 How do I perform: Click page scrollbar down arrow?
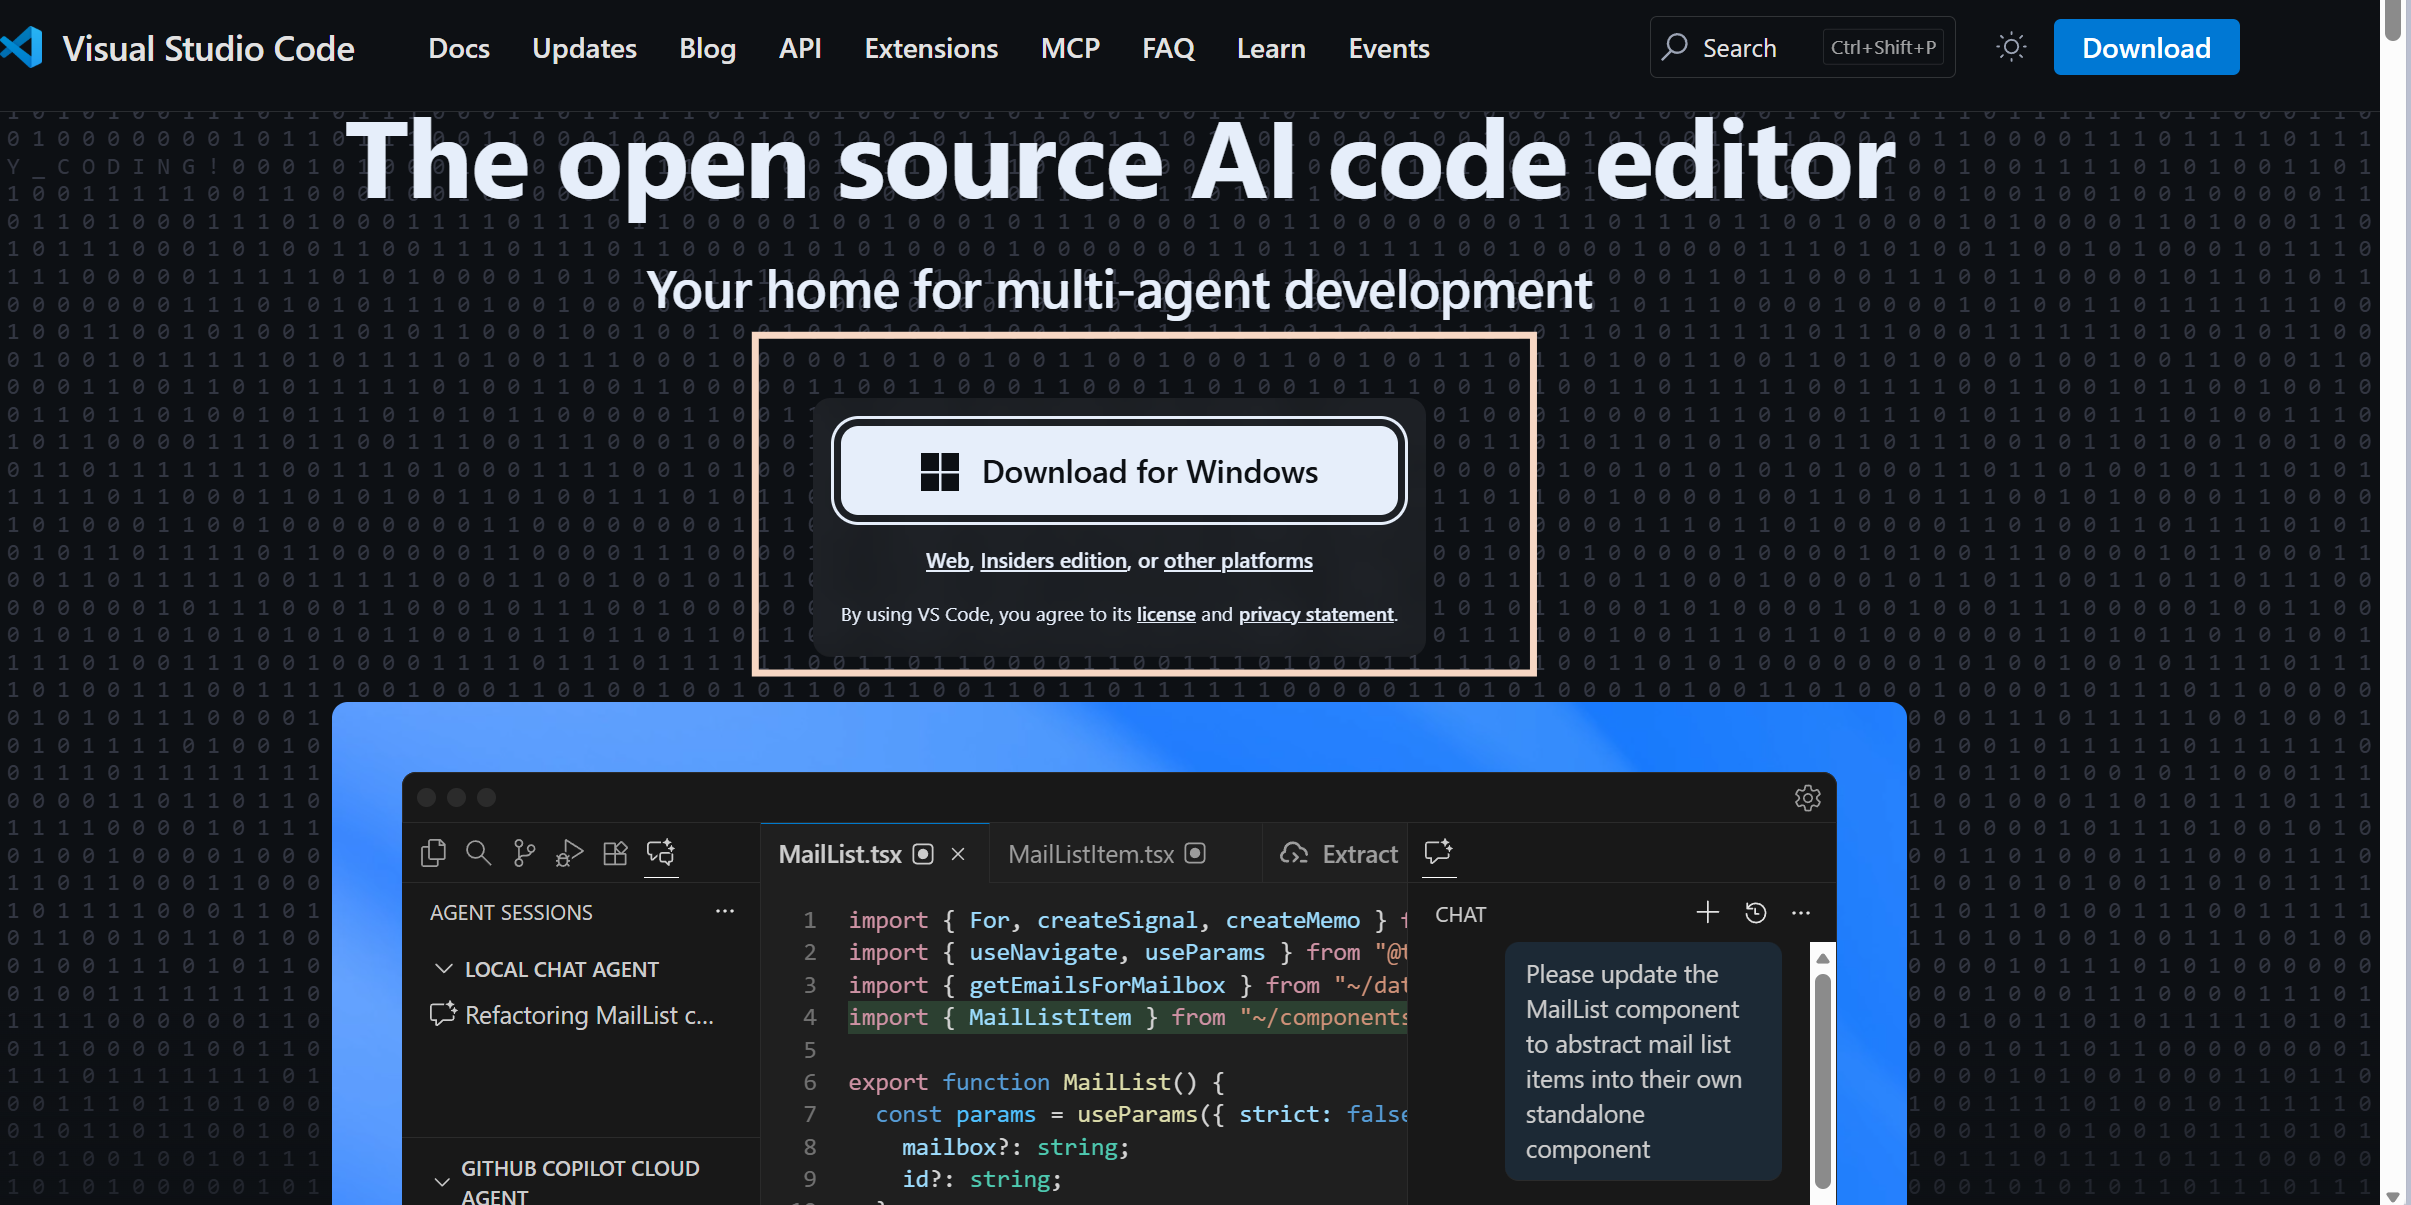pyautogui.click(x=2392, y=1195)
